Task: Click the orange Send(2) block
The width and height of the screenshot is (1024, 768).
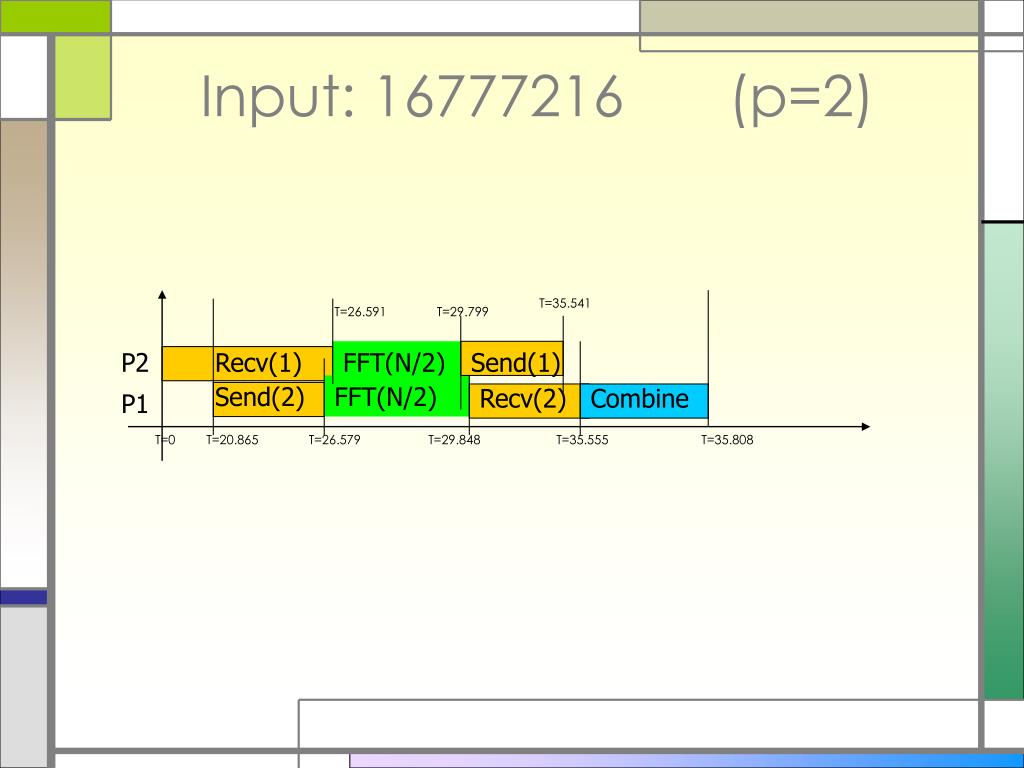Action: point(268,399)
